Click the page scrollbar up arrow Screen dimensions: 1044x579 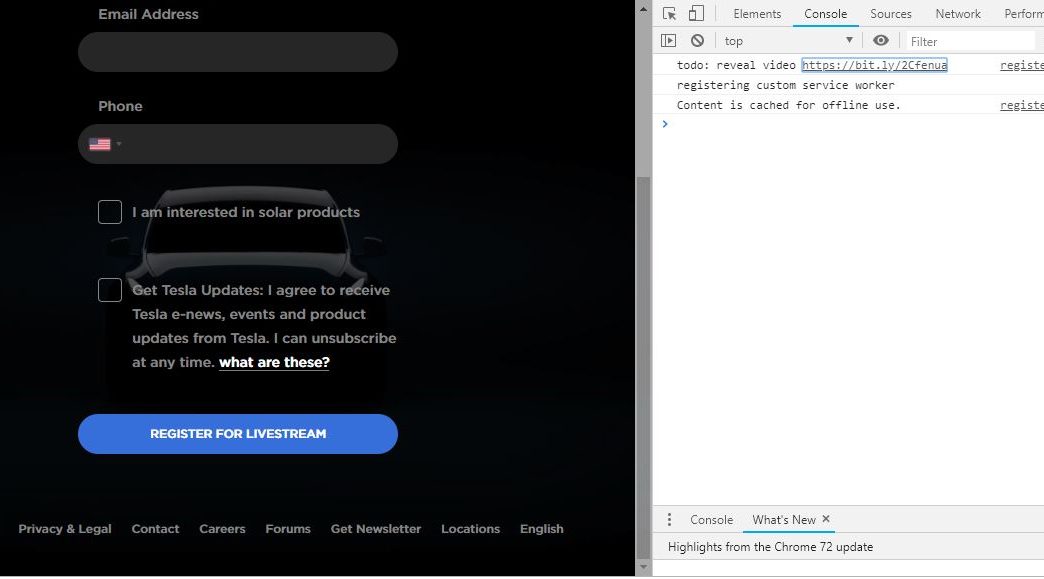[643, 9]
